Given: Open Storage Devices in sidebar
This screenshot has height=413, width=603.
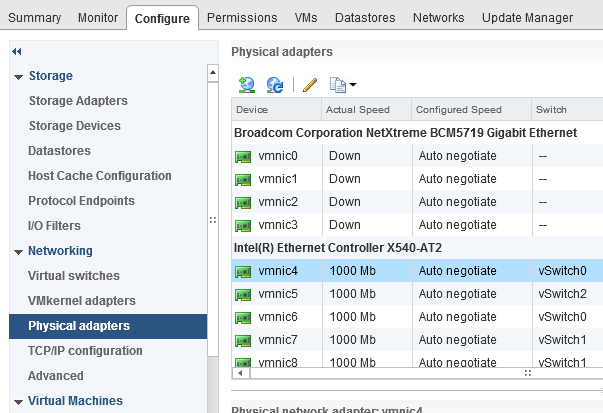Looking at the screenshot, I should point(75,126).
